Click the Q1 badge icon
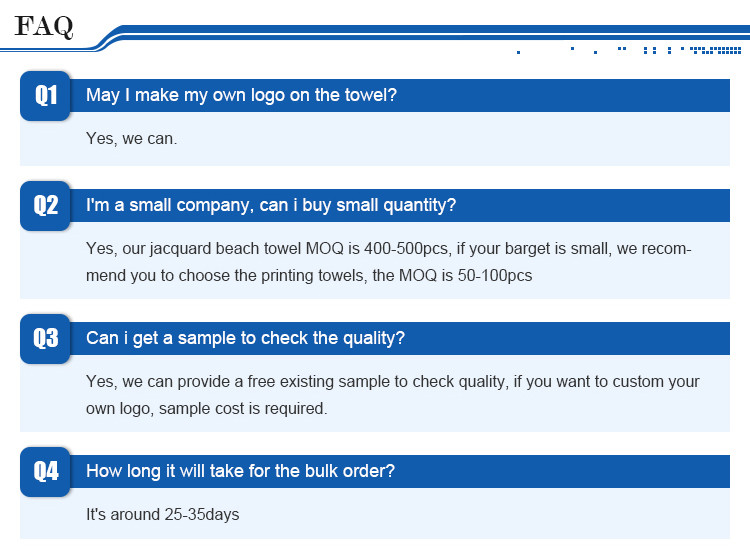The height and width of the screenshot is (555, 750). 45,96
